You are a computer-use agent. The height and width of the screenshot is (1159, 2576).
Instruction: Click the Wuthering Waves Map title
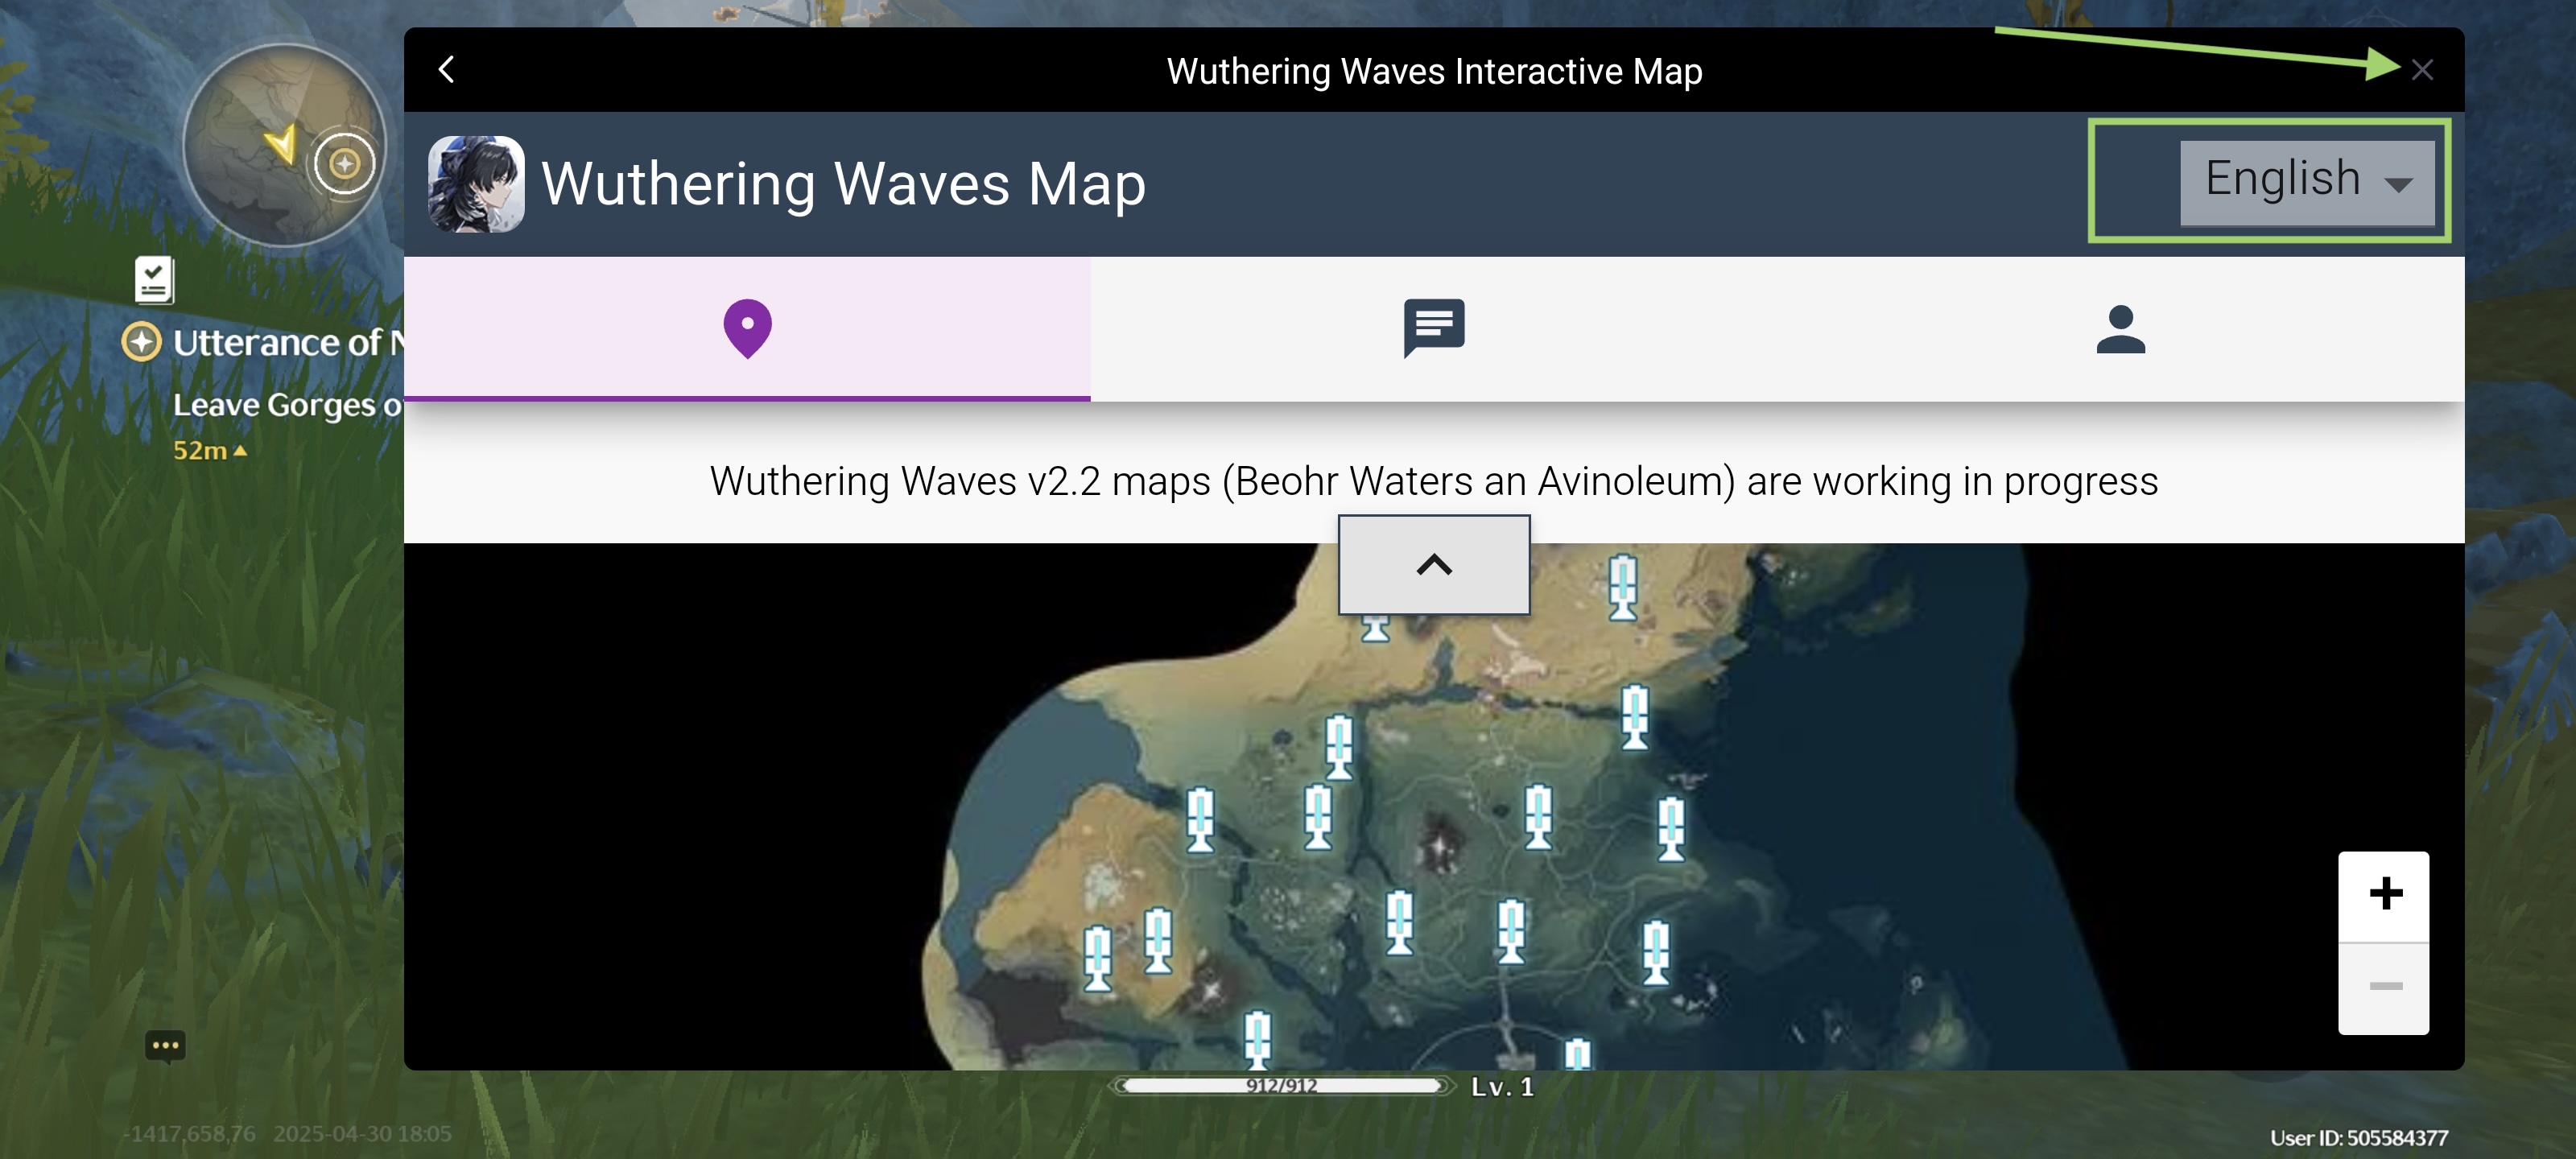[843, 184]
